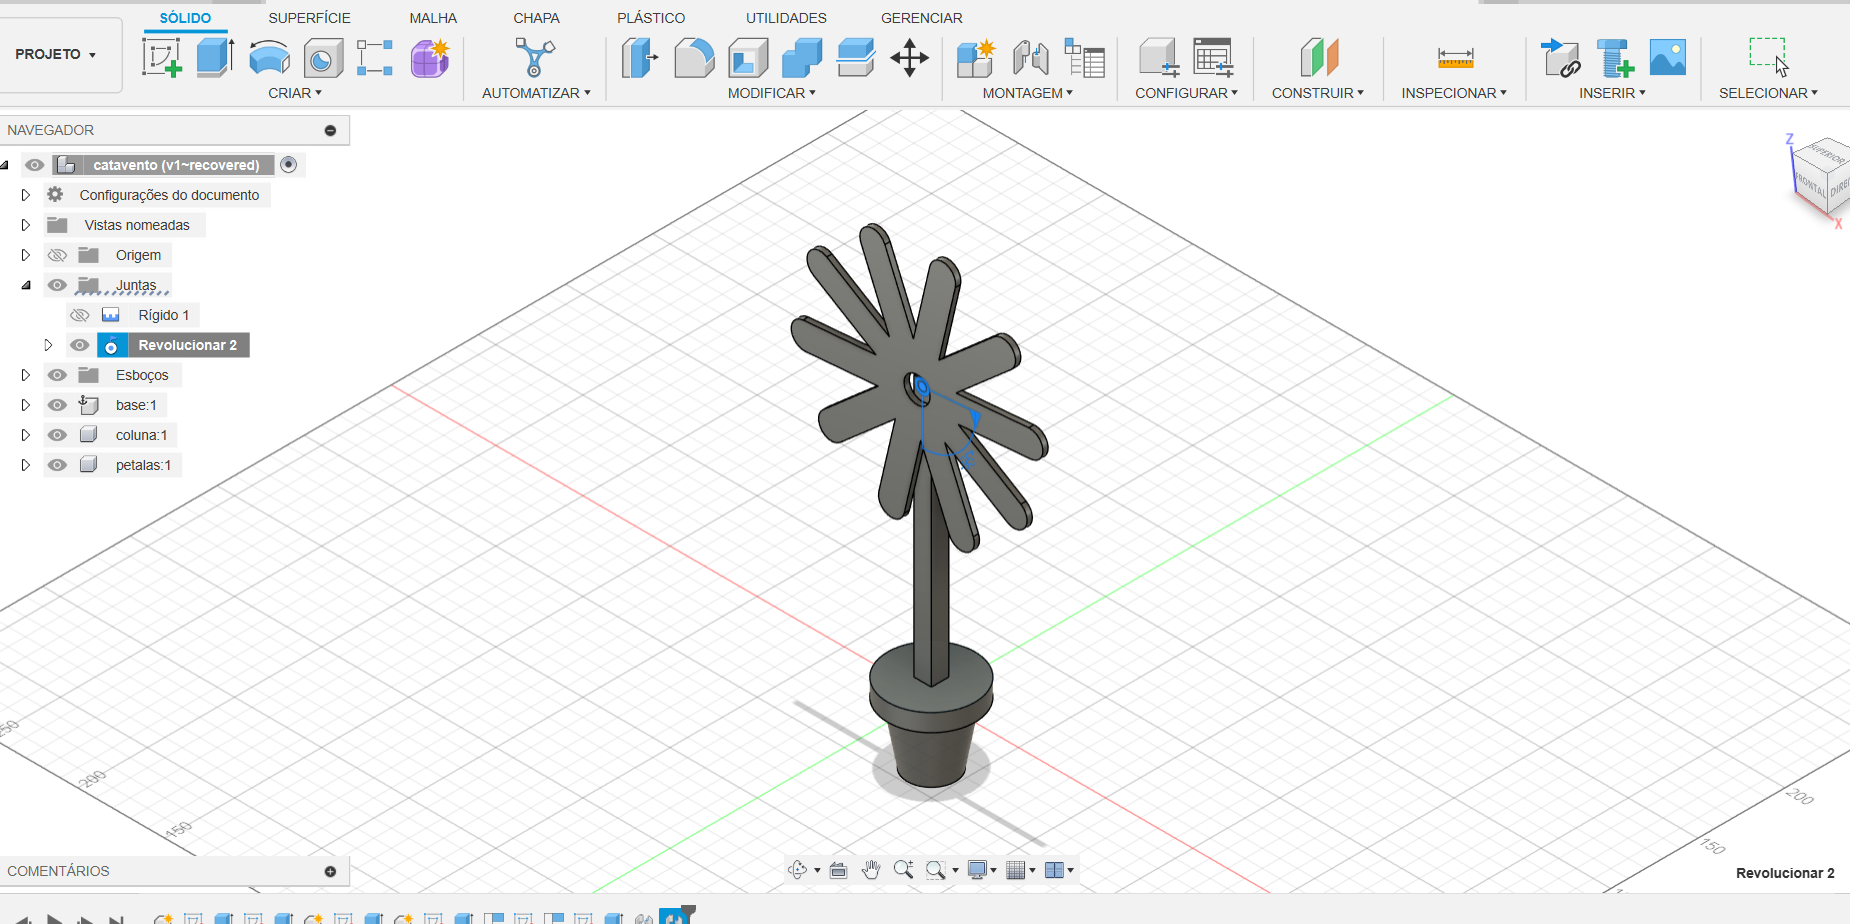Image resolution: width=1850 pixels, height=924 pixels.
Task: Select the Hole tool icon
Action: click(322, 58)
